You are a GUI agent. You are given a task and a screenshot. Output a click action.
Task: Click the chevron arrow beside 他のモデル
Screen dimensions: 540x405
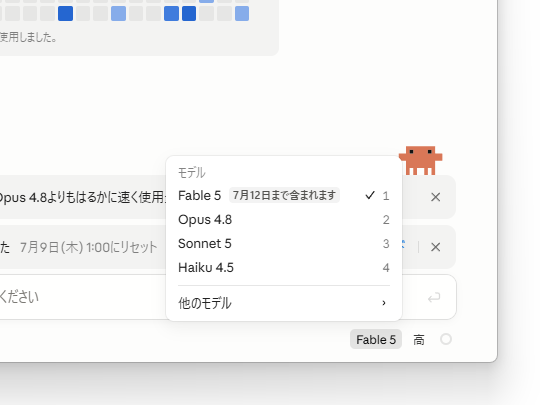(x=384, y=303)
